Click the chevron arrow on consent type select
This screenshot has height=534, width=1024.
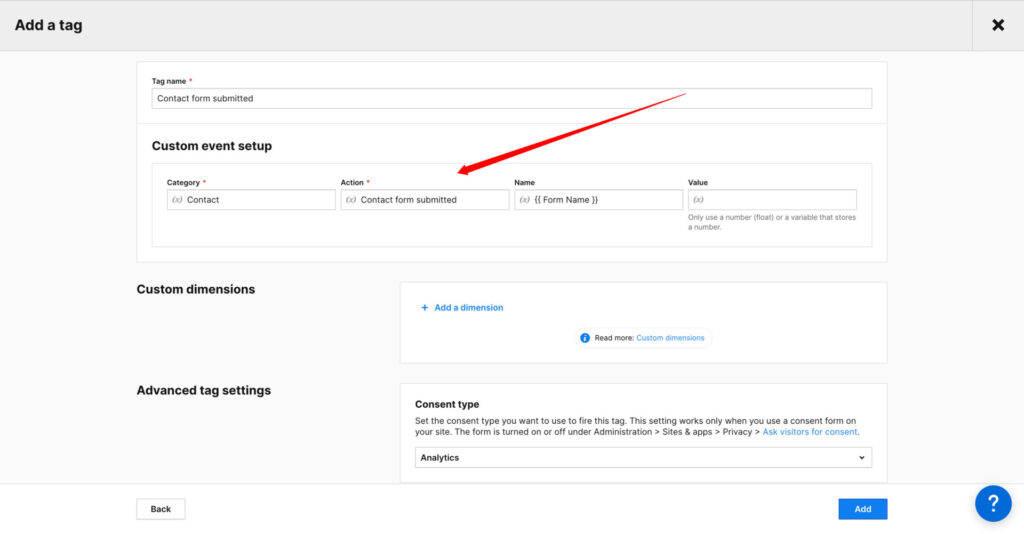tap(861, 458)
